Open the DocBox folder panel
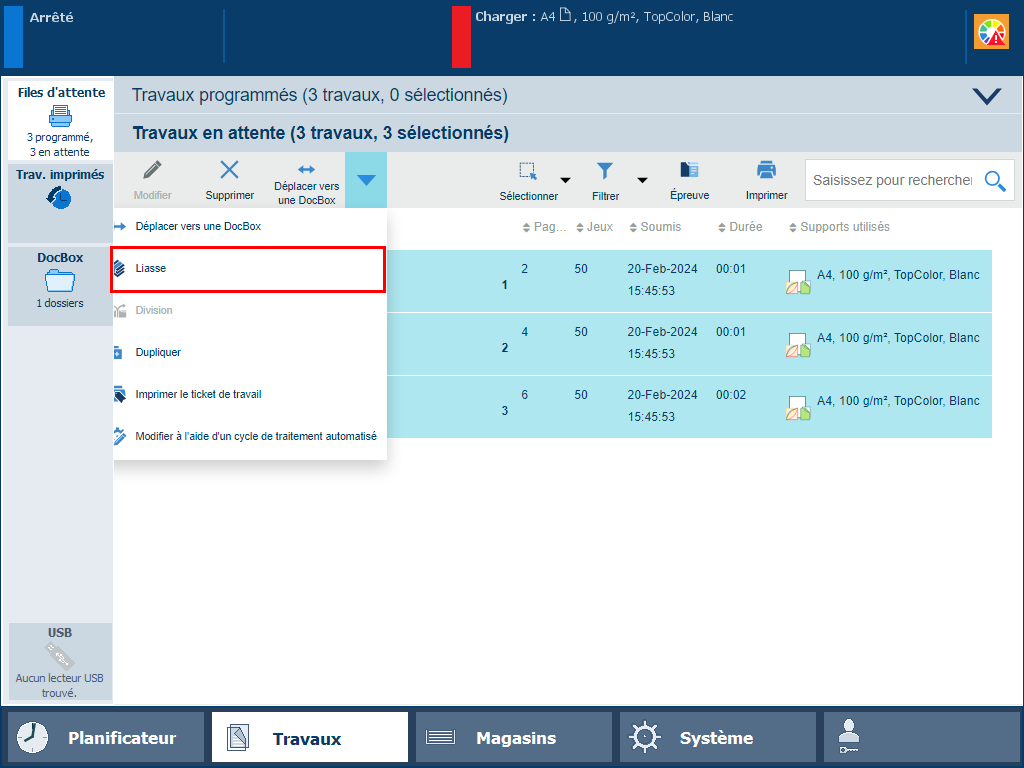This screenshot has width=1024, height=768. [x=60, y=285]
